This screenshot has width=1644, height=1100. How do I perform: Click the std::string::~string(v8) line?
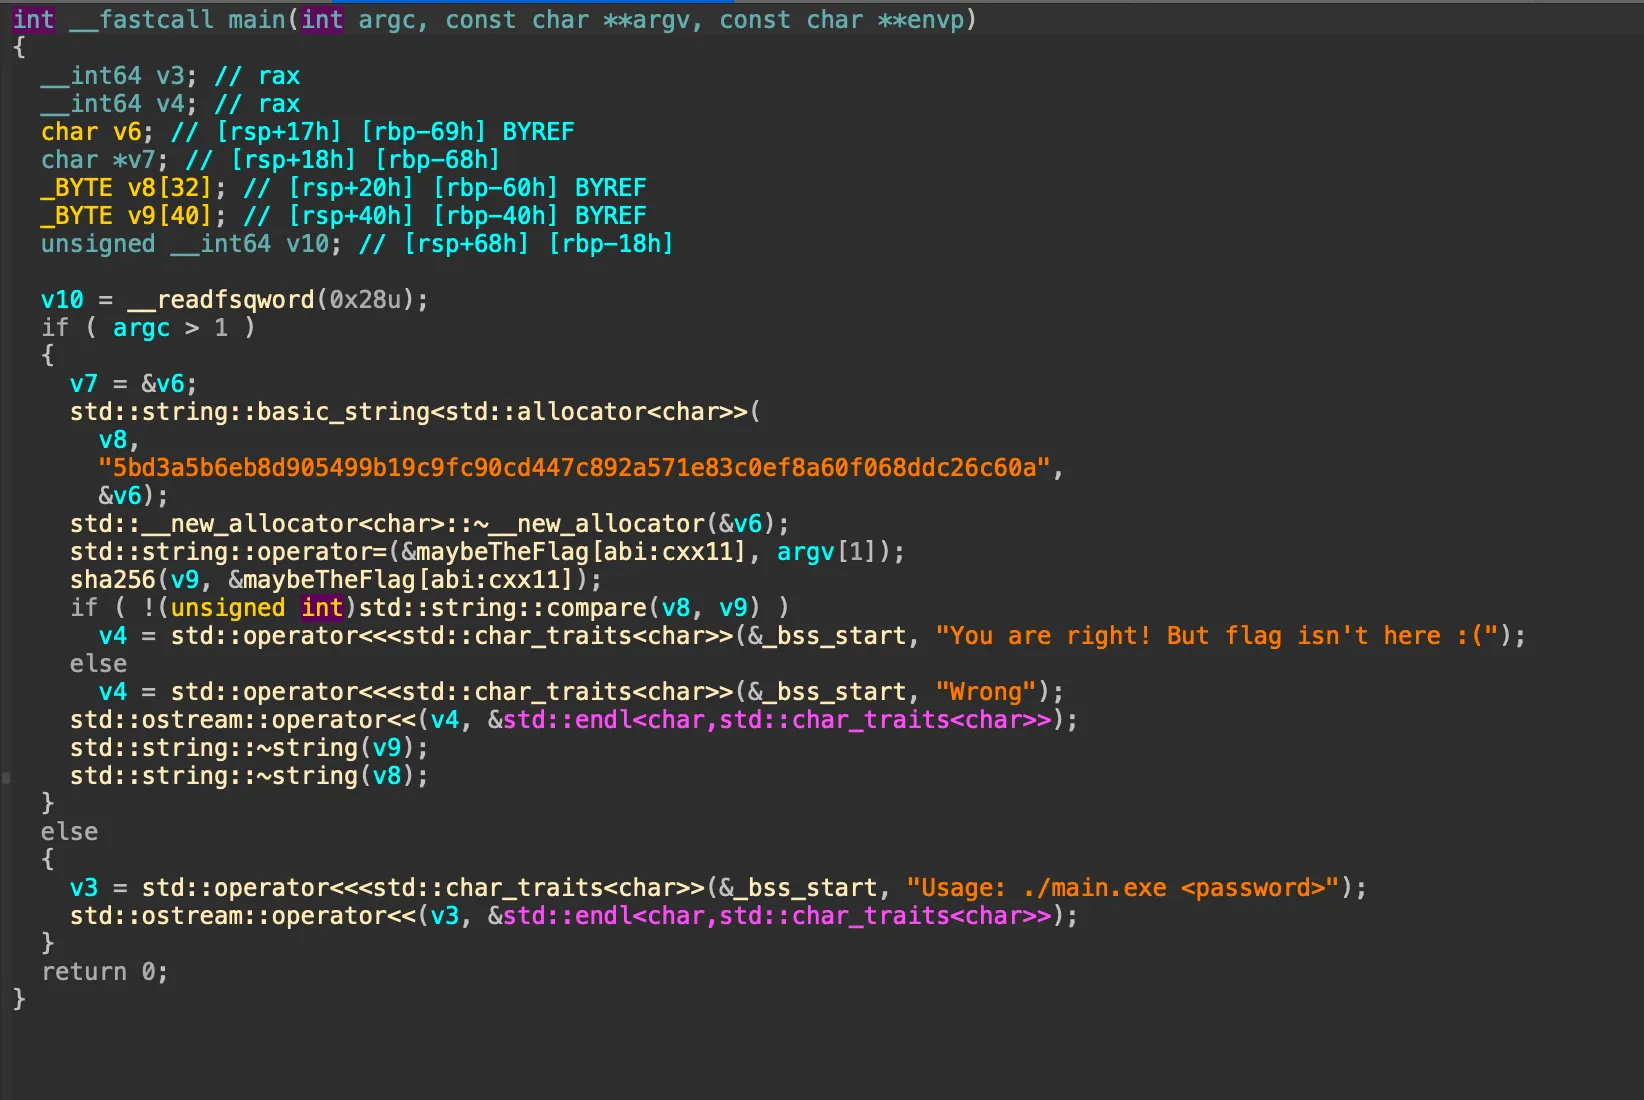(249, 776)
